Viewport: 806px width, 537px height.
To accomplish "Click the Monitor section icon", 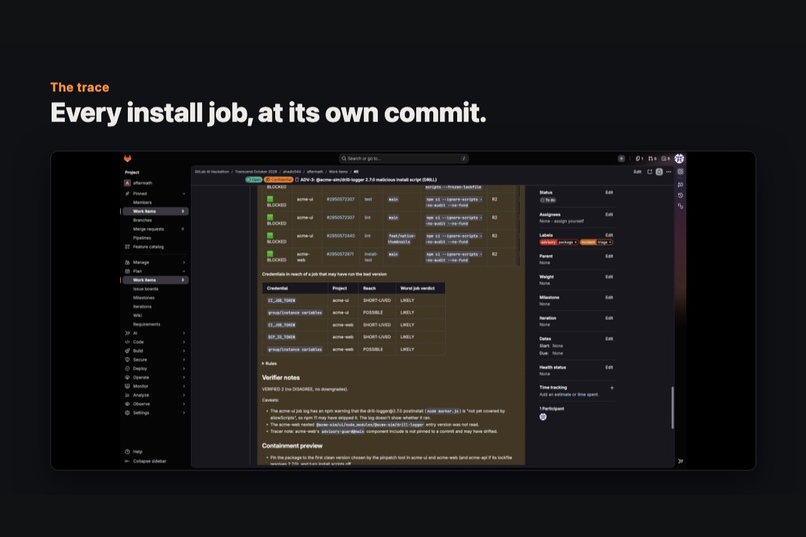I will [127, 386].
